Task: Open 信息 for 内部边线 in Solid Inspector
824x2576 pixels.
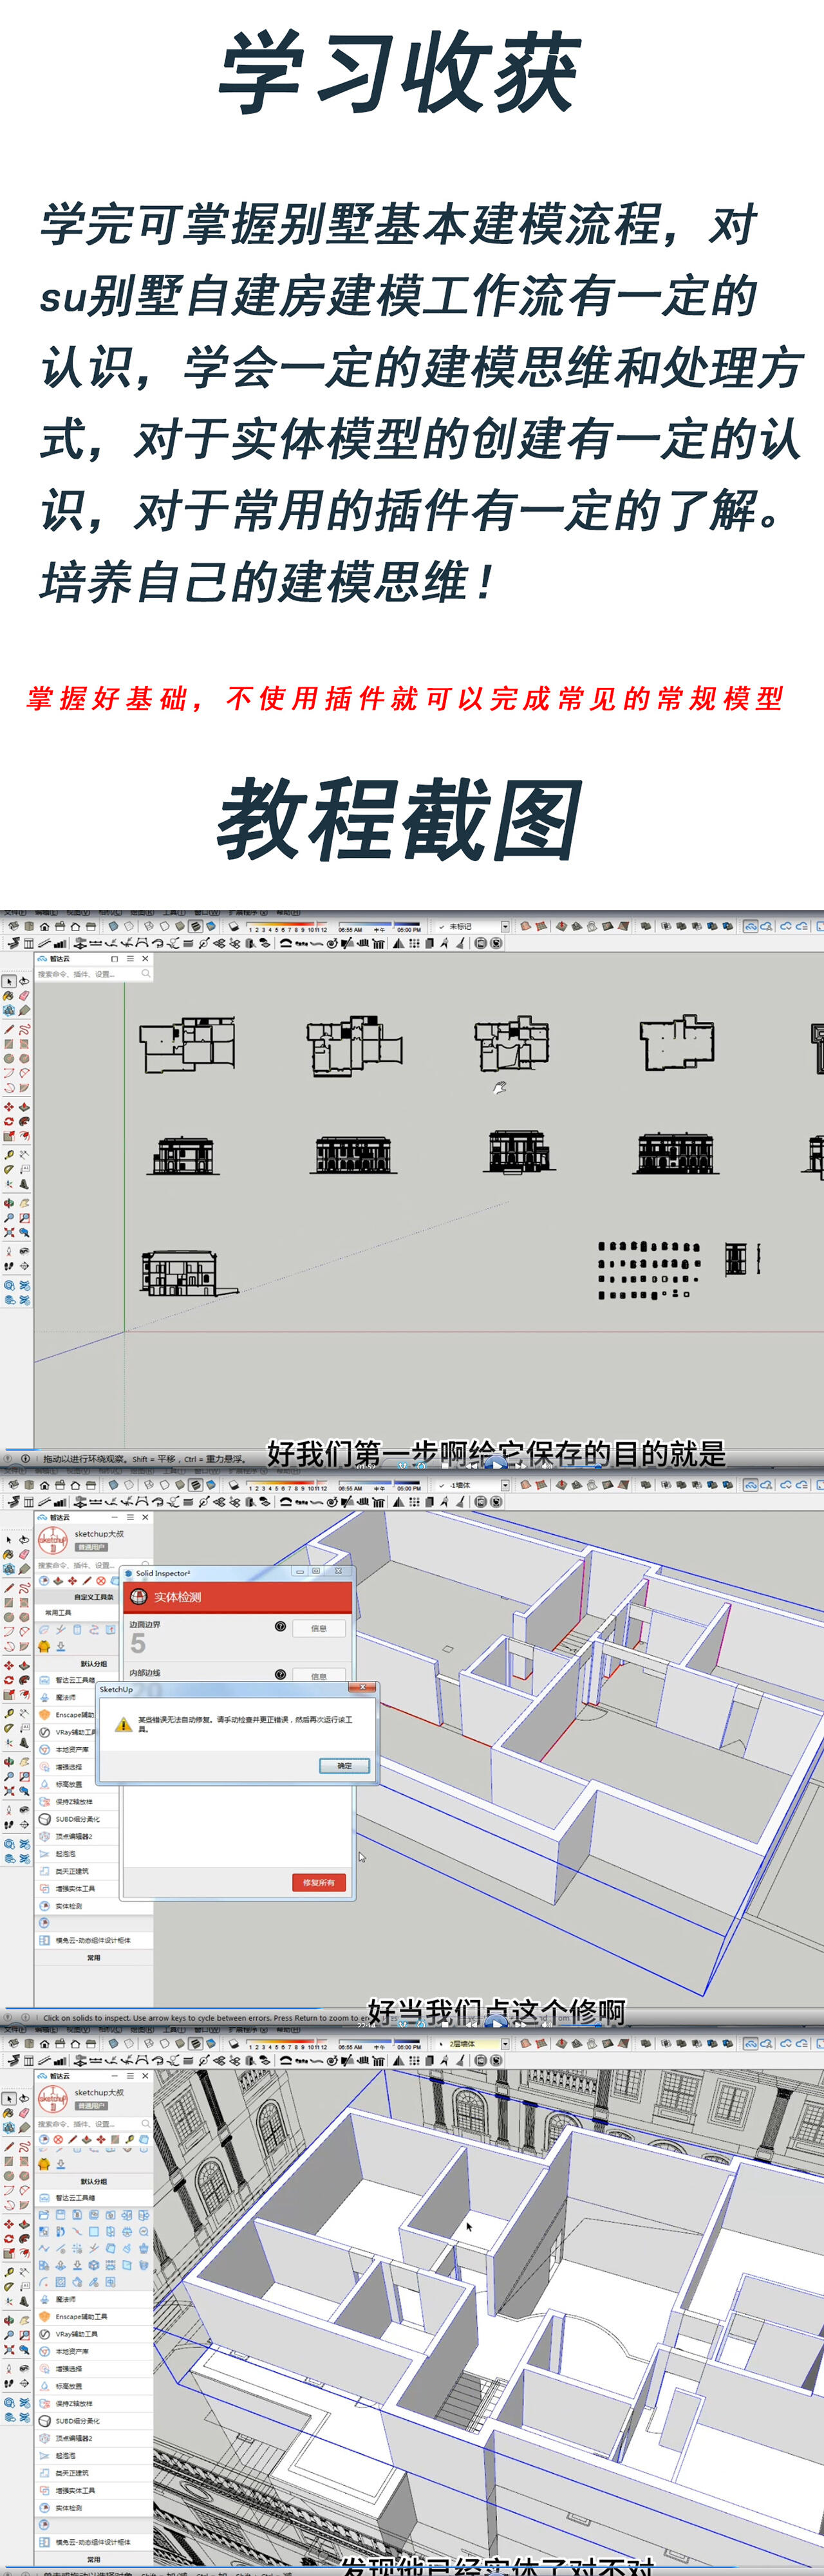Action: [x=319, y=1676]
